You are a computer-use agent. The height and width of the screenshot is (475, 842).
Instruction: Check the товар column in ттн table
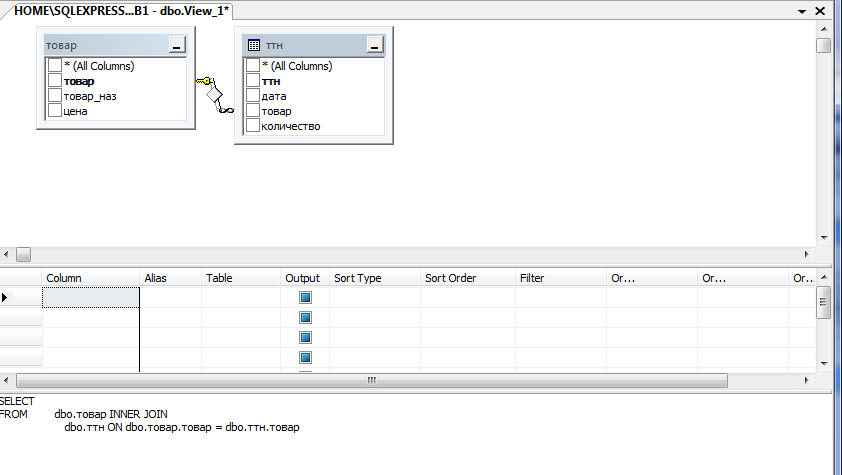coord(253,111)
